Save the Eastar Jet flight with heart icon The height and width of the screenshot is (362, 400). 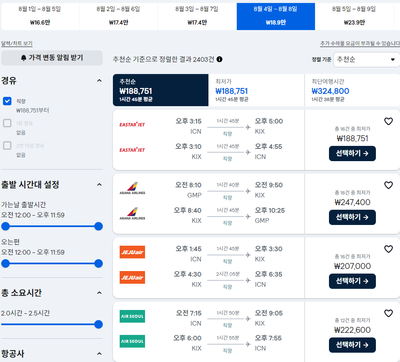pos(388,121)
